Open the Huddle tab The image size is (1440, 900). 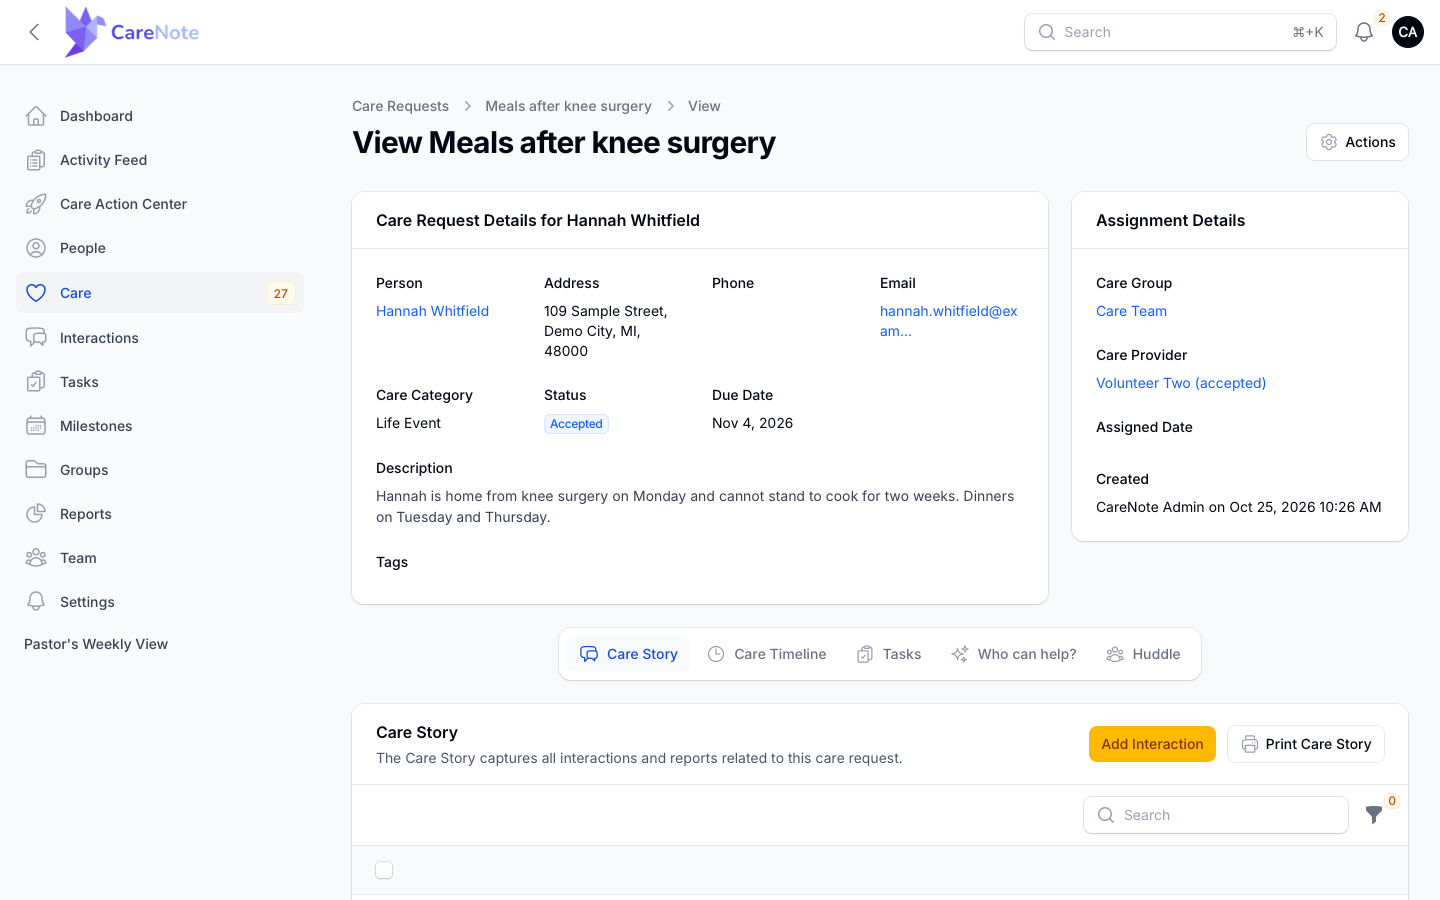[x=1143, y=654]
